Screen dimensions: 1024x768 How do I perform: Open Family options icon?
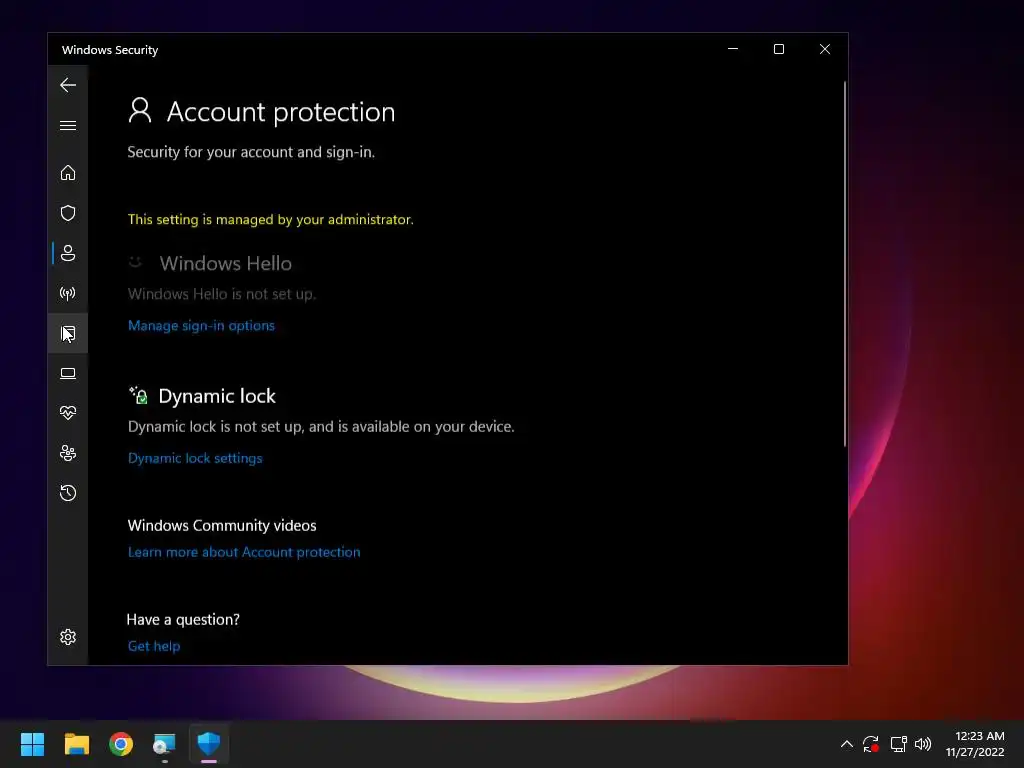pyautogui.click(x=68, y=453)
